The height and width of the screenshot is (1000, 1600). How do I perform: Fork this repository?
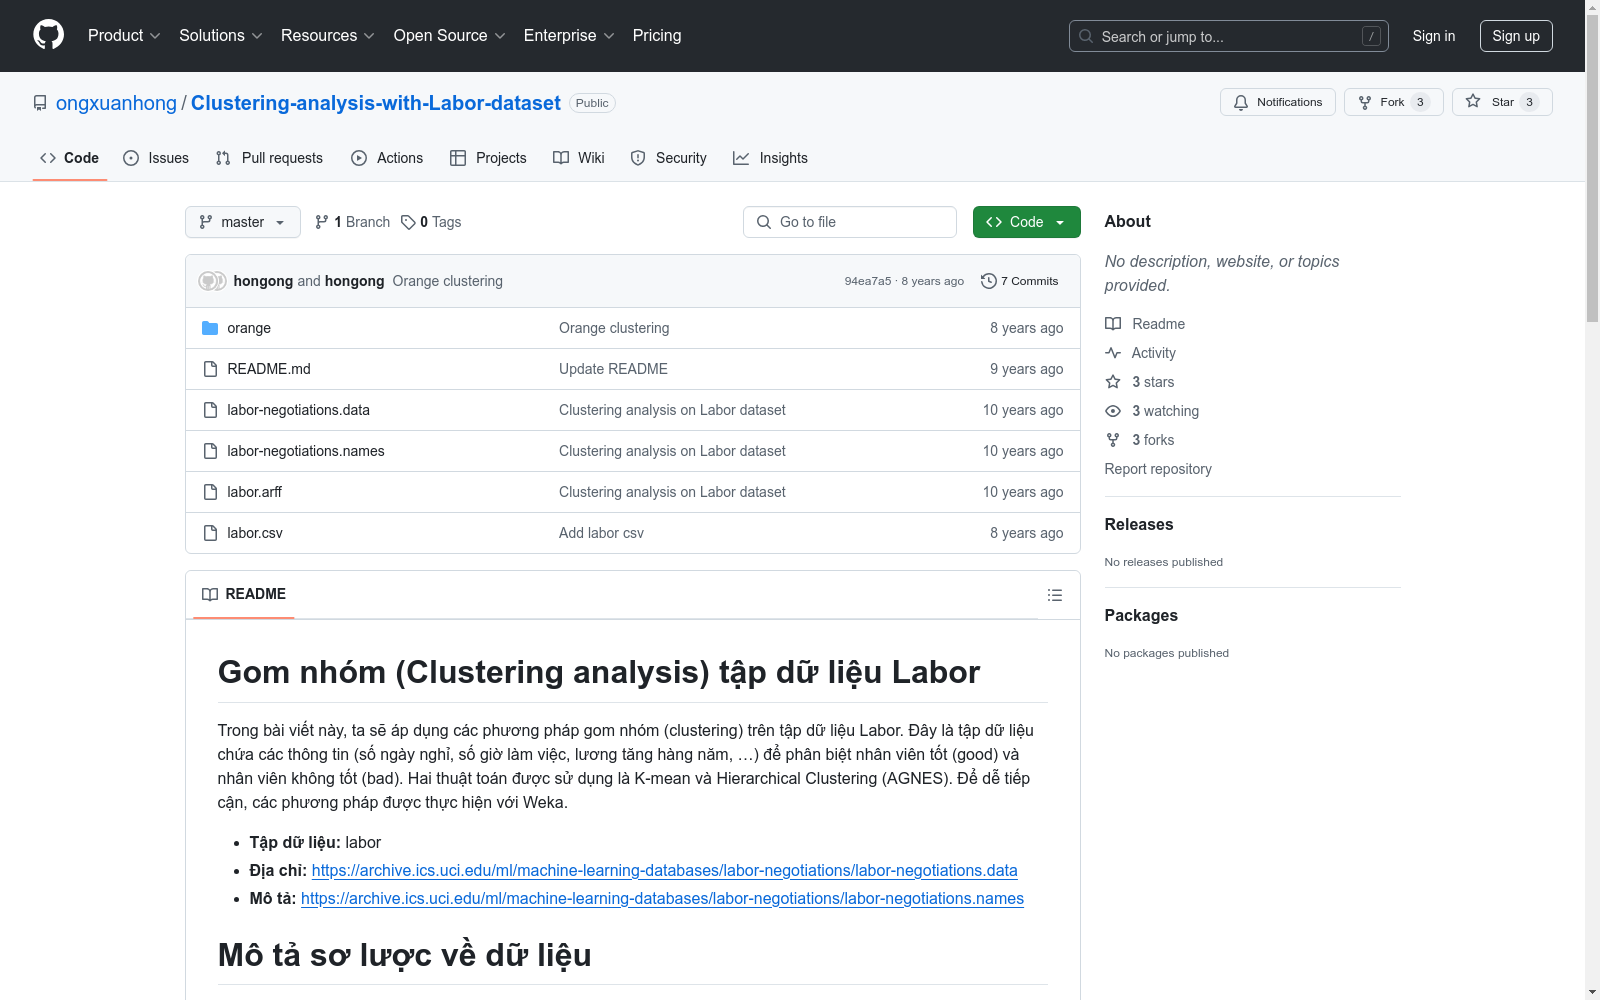coord(1393,102)
